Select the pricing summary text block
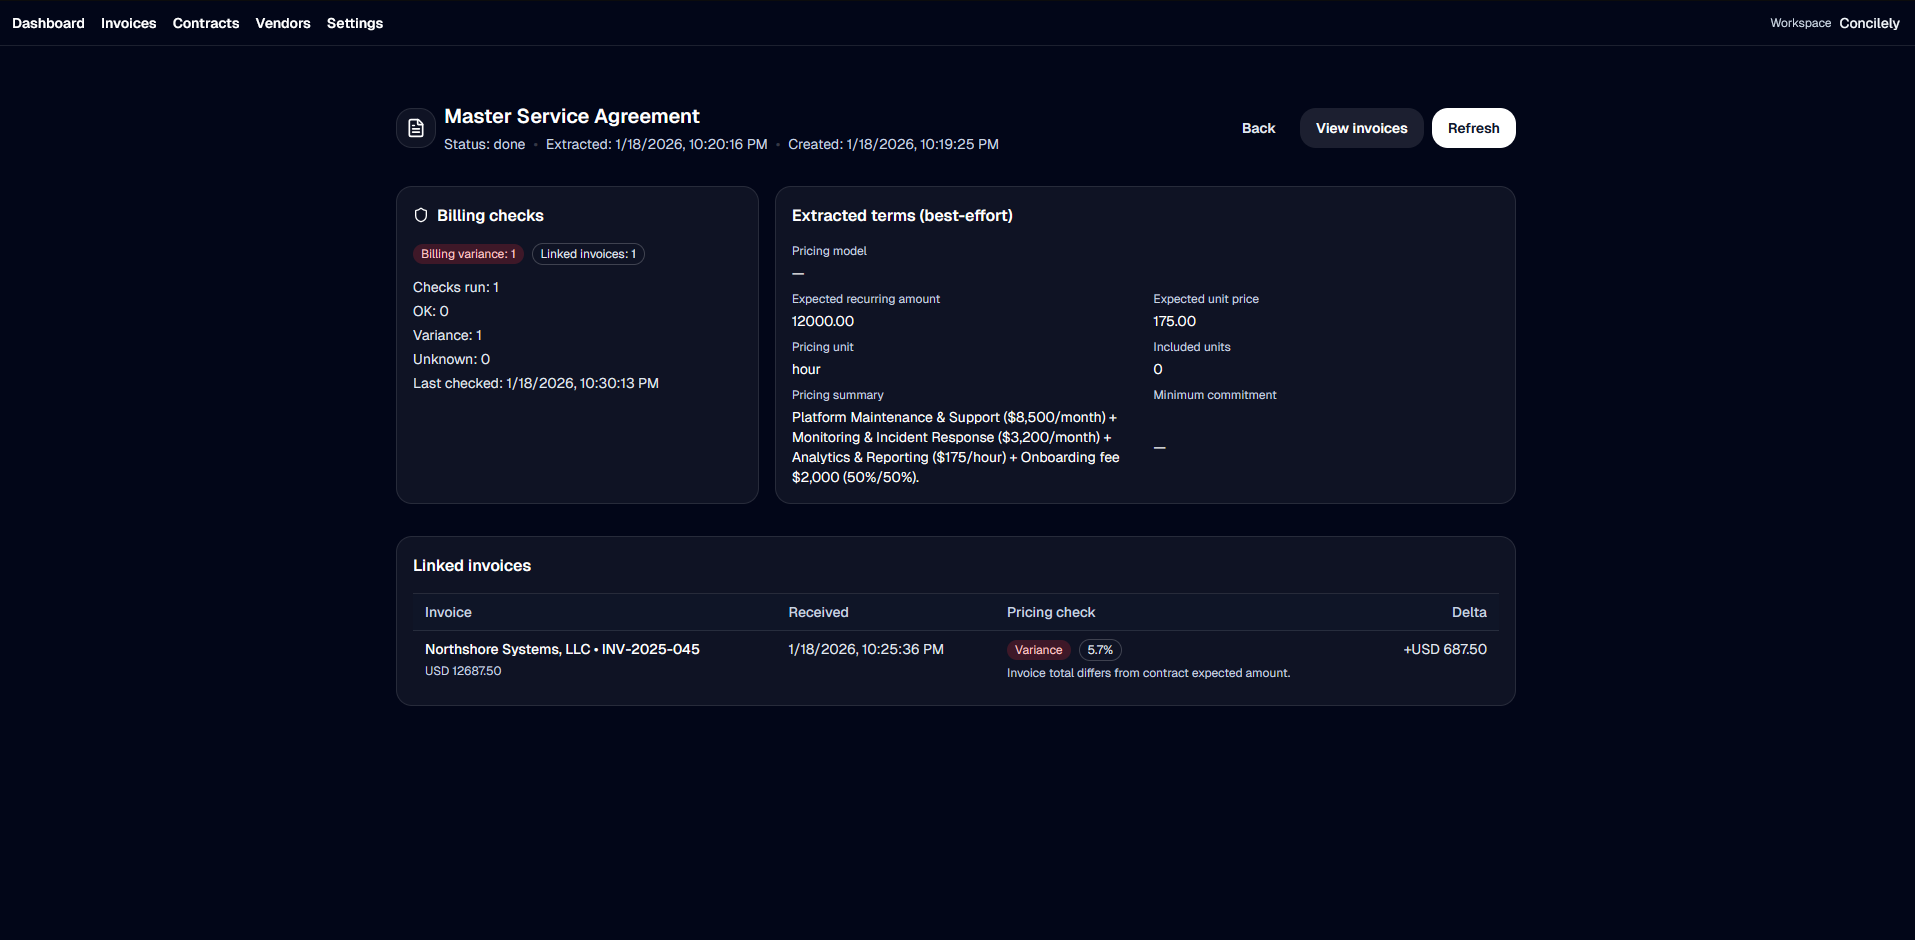 (x=954, y=447)
